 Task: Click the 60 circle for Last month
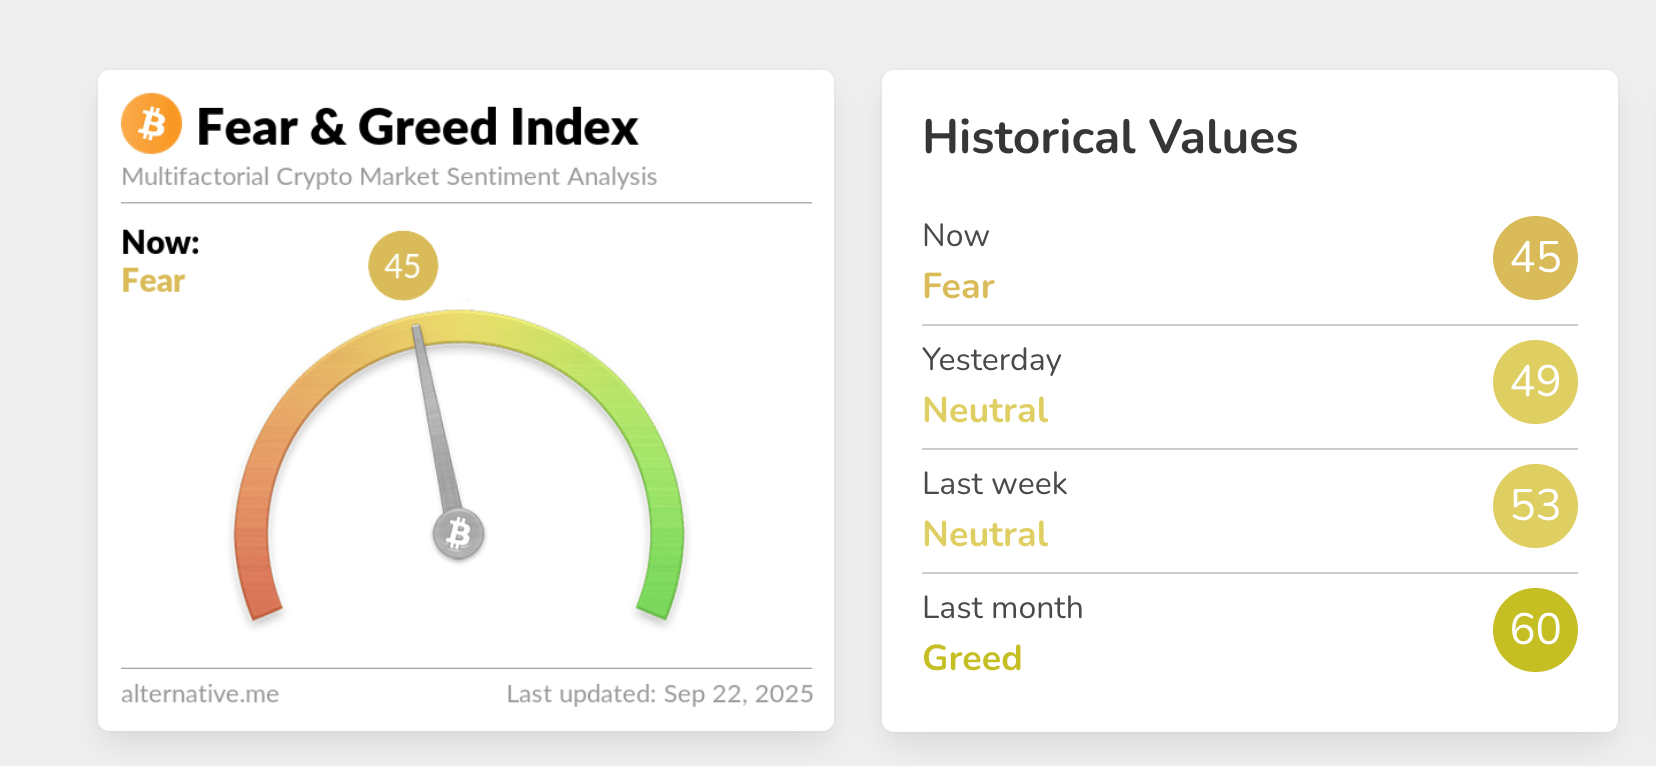click(1535, 630)
